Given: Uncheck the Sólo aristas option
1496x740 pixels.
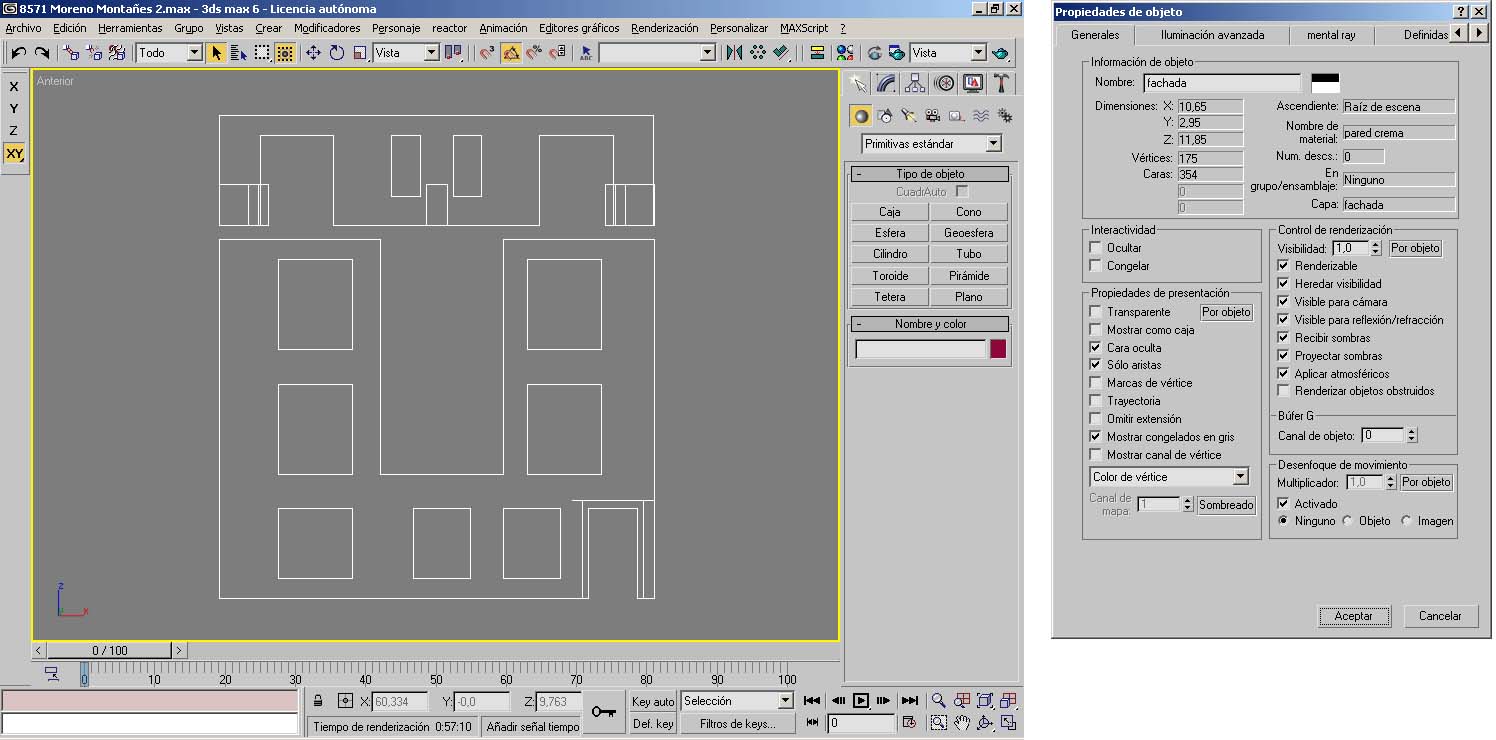Looking at the screenshot, I should [1096, 365].
